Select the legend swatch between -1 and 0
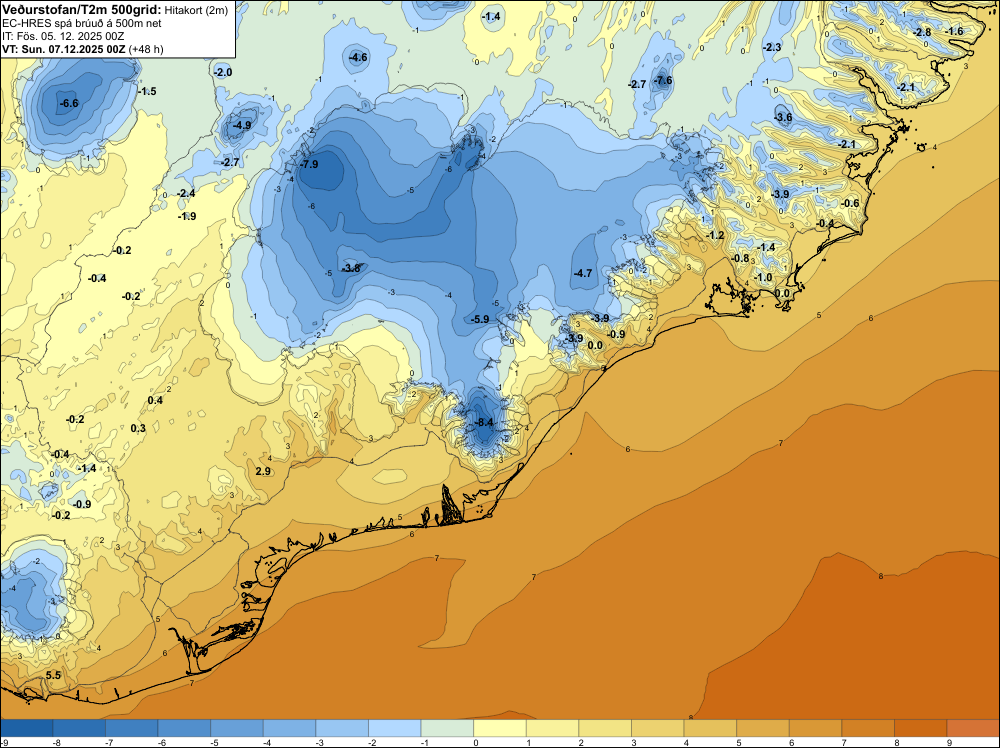The height and width of the screenshot is (748, 1000). [x=447, y=728]
